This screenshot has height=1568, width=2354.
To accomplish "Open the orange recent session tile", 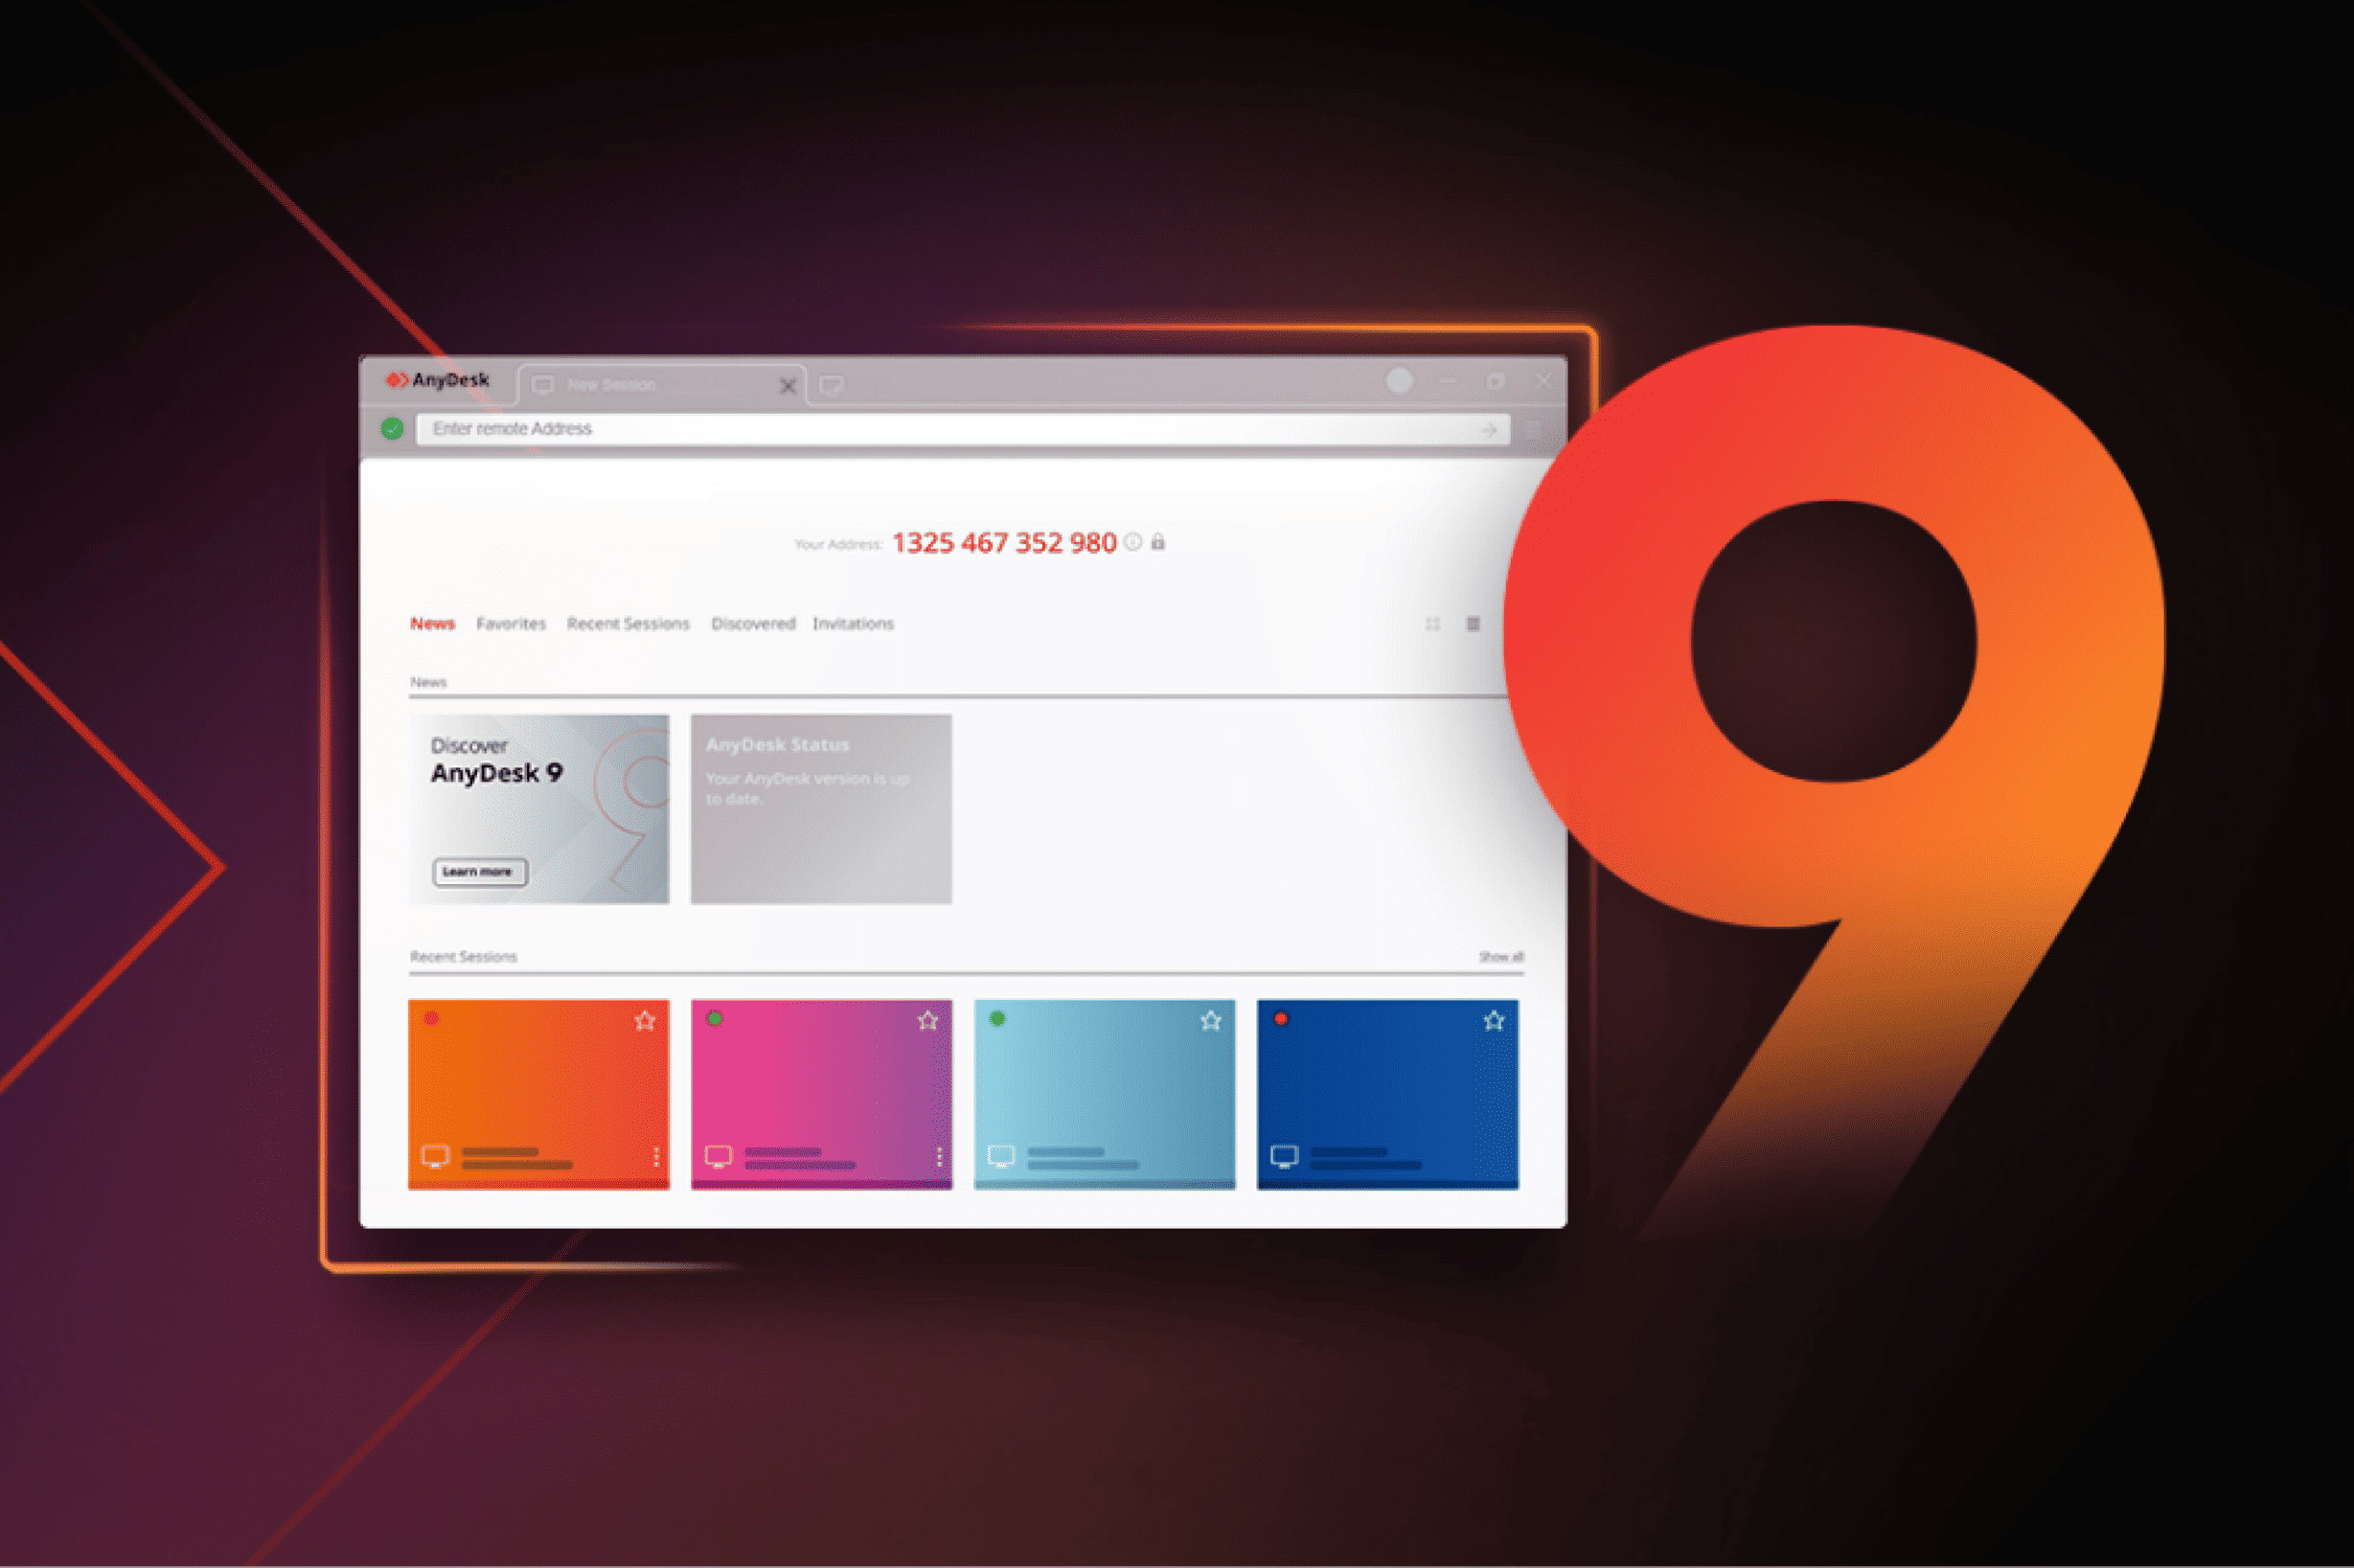I will pyautogui.click(x=539, y=1094).
